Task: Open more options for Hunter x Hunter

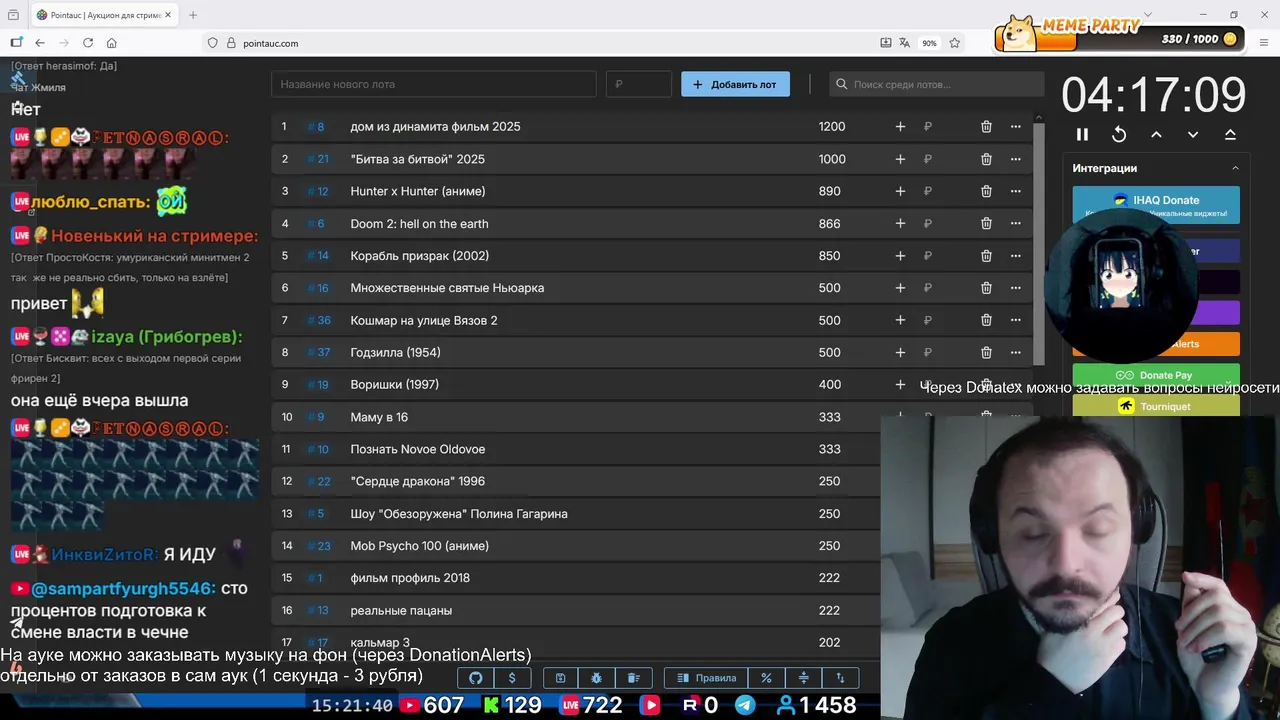Action: (1016, 191)
